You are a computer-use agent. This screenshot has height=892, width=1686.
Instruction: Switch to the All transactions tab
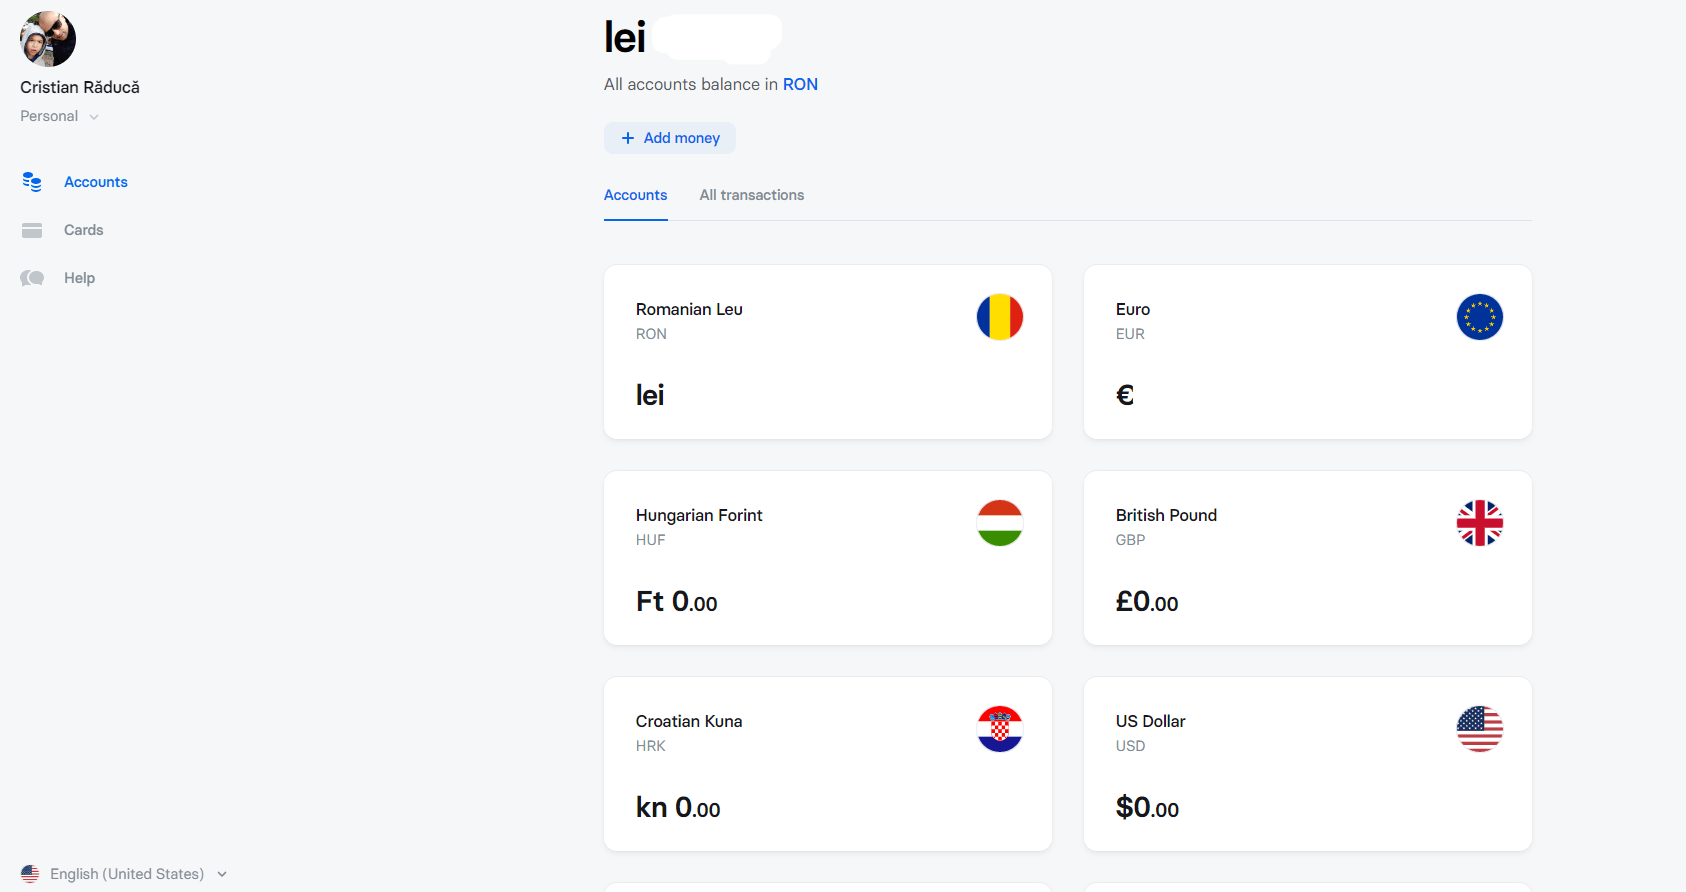click(752, 195)
